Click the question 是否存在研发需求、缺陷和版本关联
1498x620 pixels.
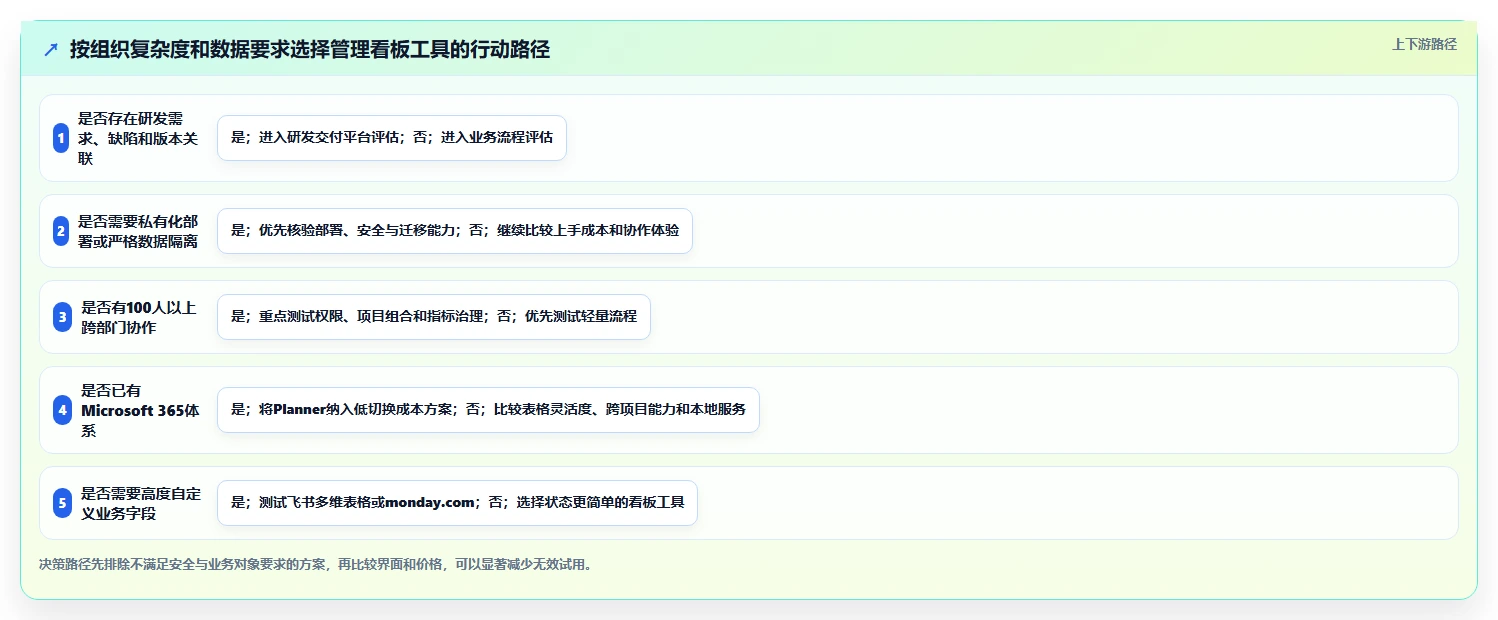[x=138, y=138]
